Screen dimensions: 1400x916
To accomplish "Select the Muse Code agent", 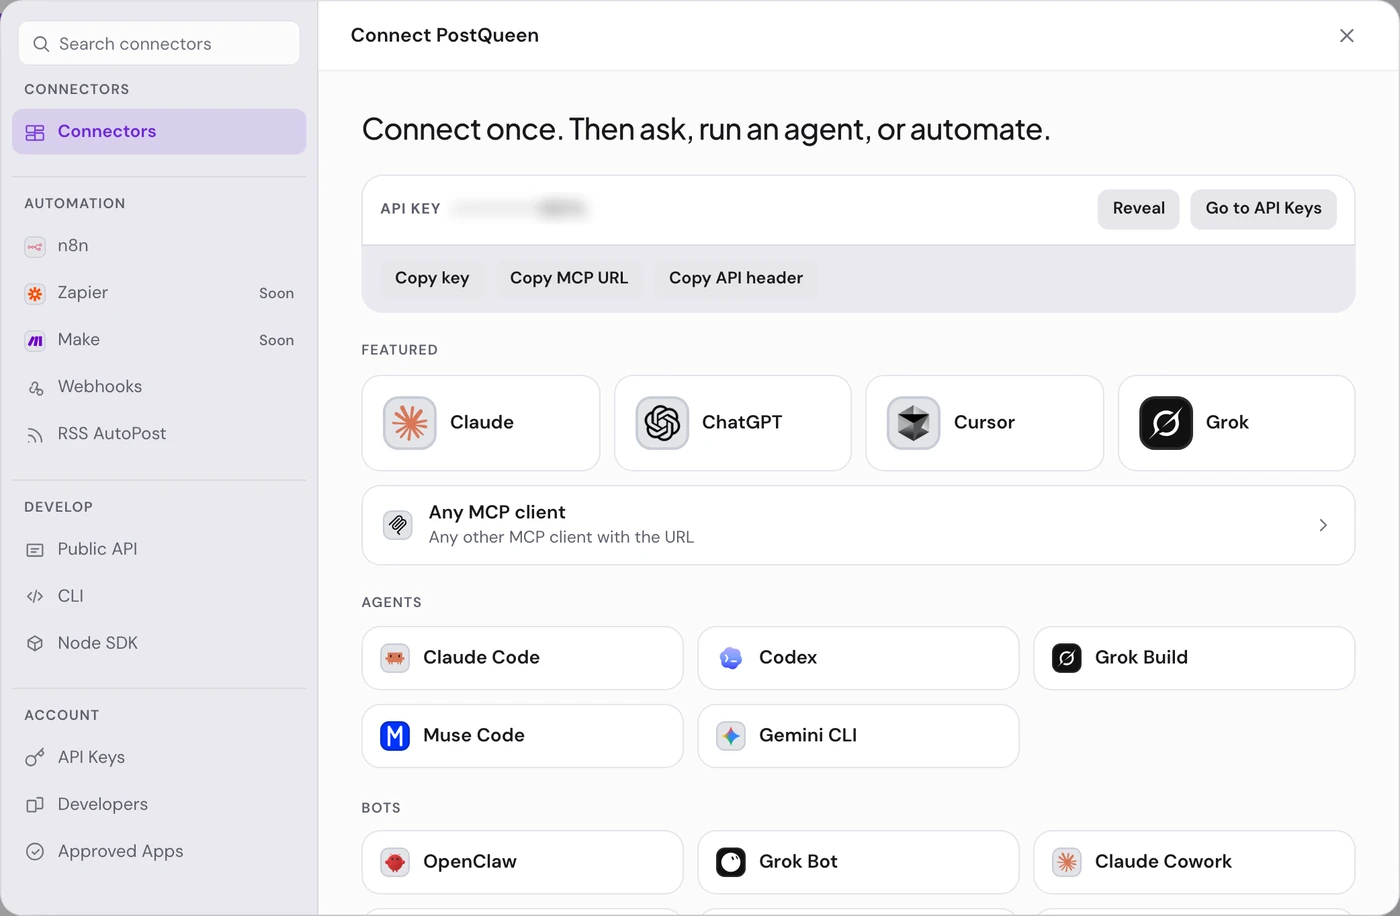I will 522,736.
